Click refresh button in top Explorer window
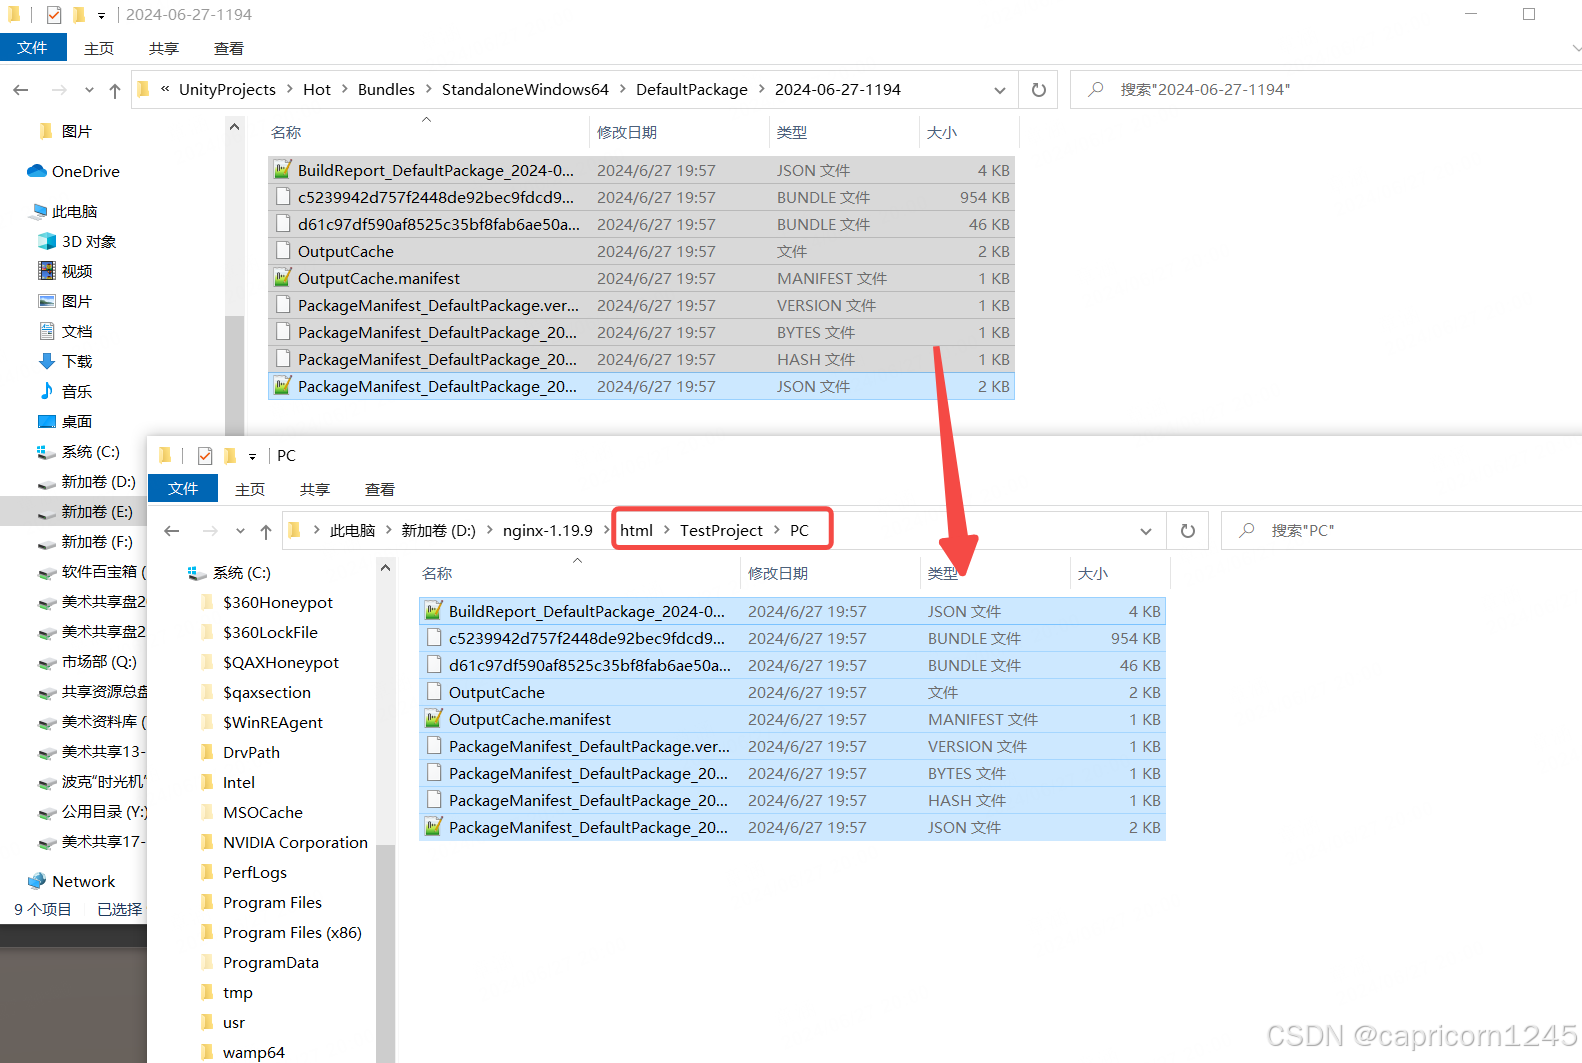This screenshot has height=1063, width=1582. [x=1039, y=90]
